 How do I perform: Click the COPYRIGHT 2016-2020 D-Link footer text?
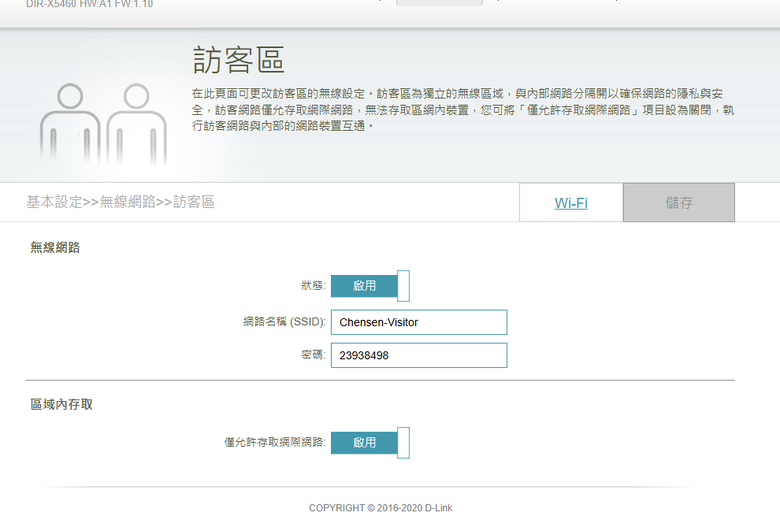pos(381,508)
